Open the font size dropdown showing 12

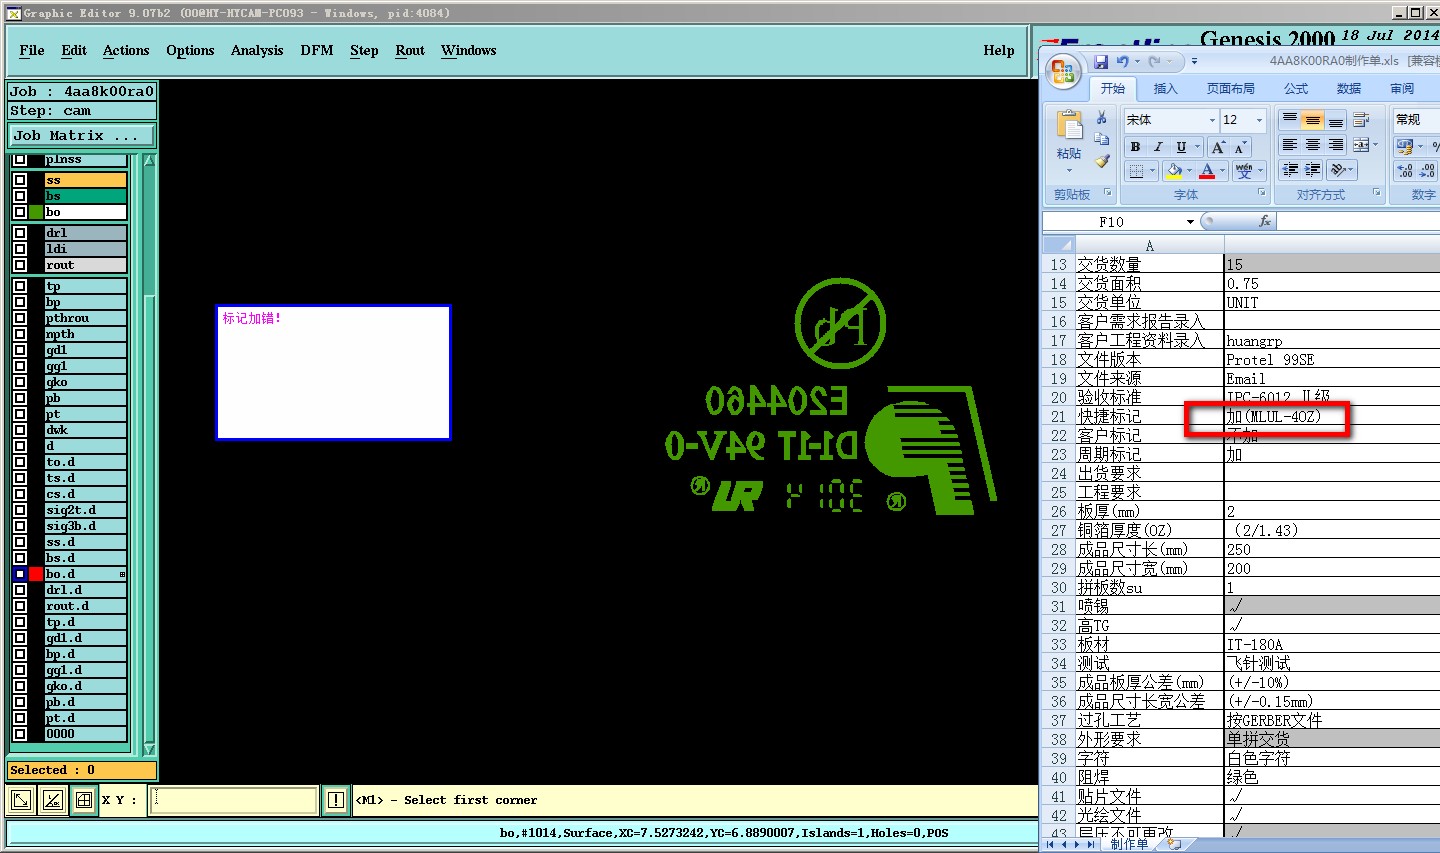pos(1259,120)
